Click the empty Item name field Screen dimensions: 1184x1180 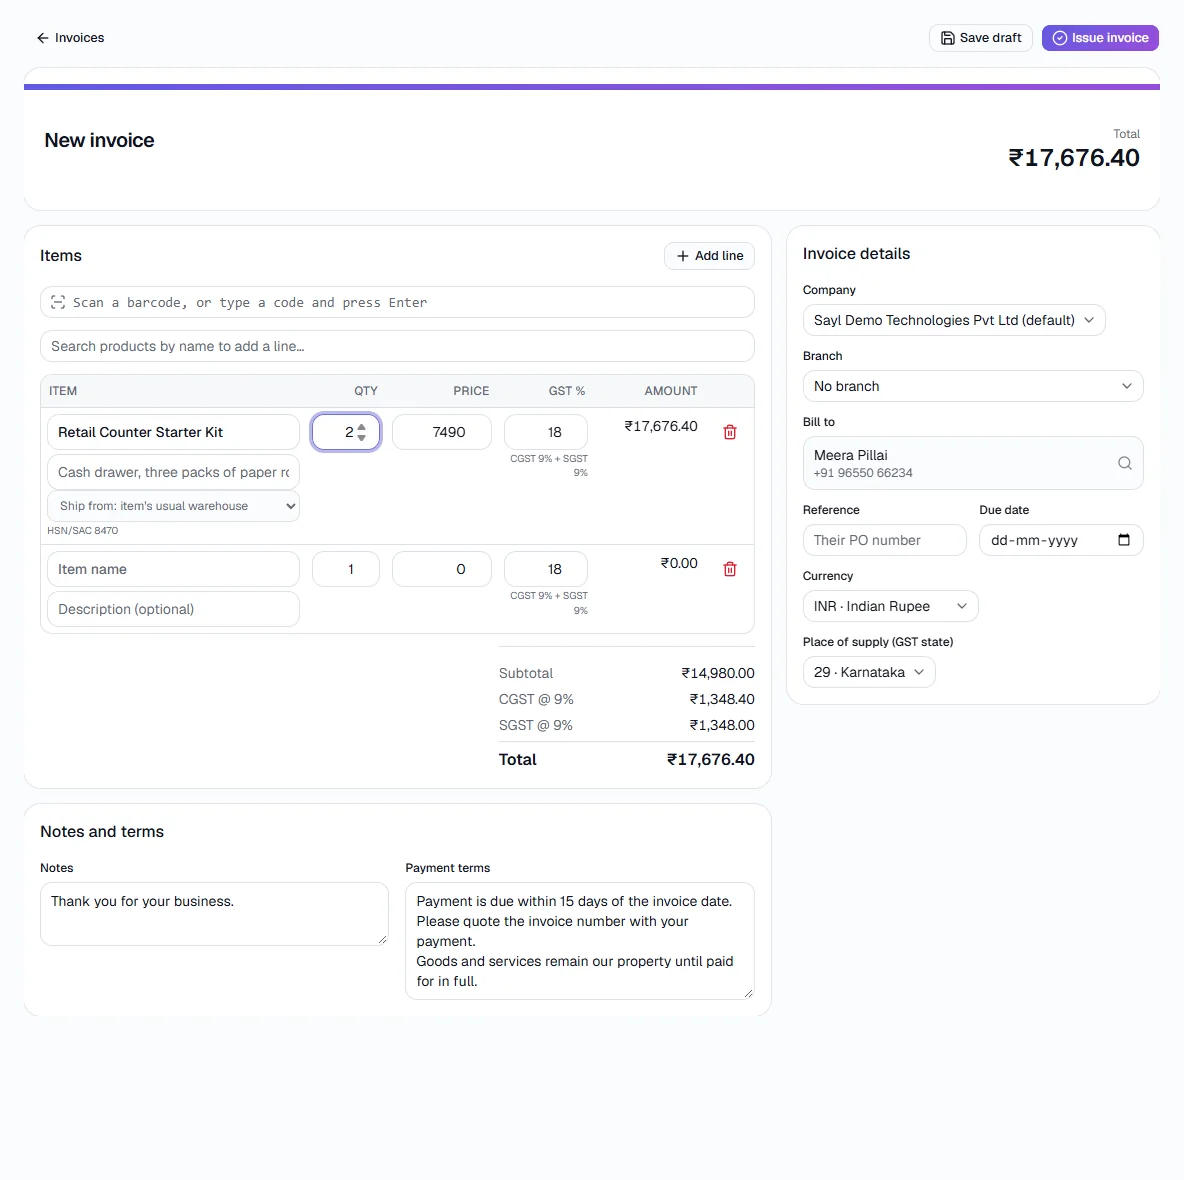point(174,569)
